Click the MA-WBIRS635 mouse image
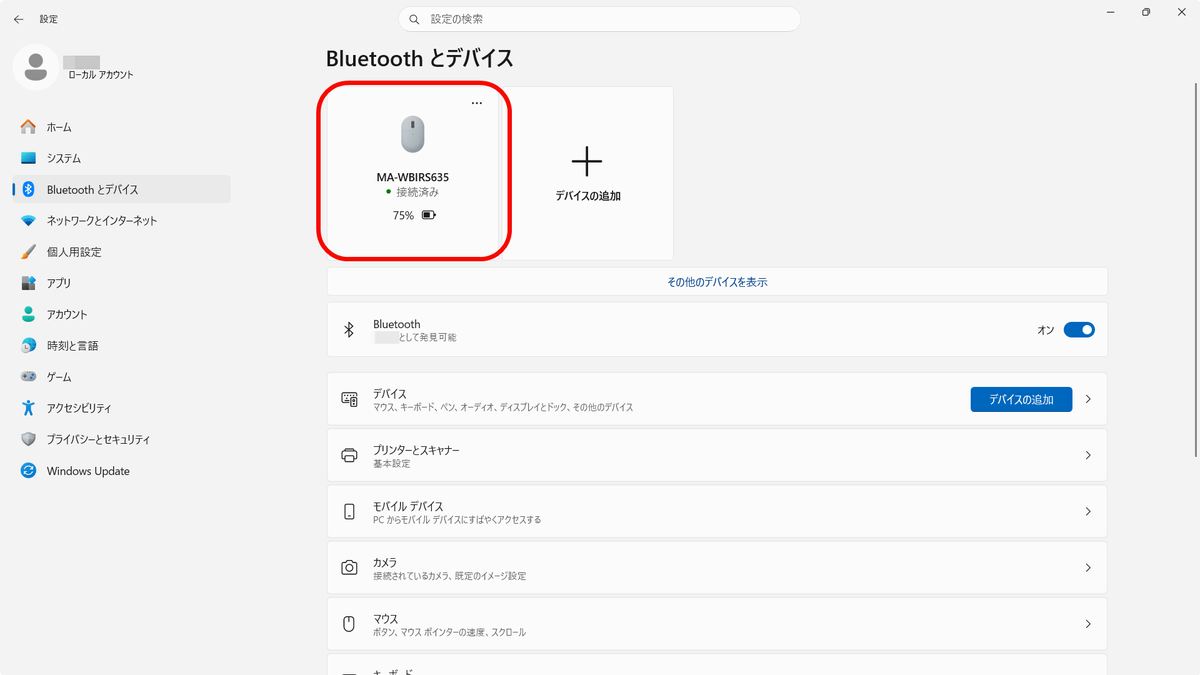The image size is (1200, 675). pyautogui.click(x=413, y=134)
